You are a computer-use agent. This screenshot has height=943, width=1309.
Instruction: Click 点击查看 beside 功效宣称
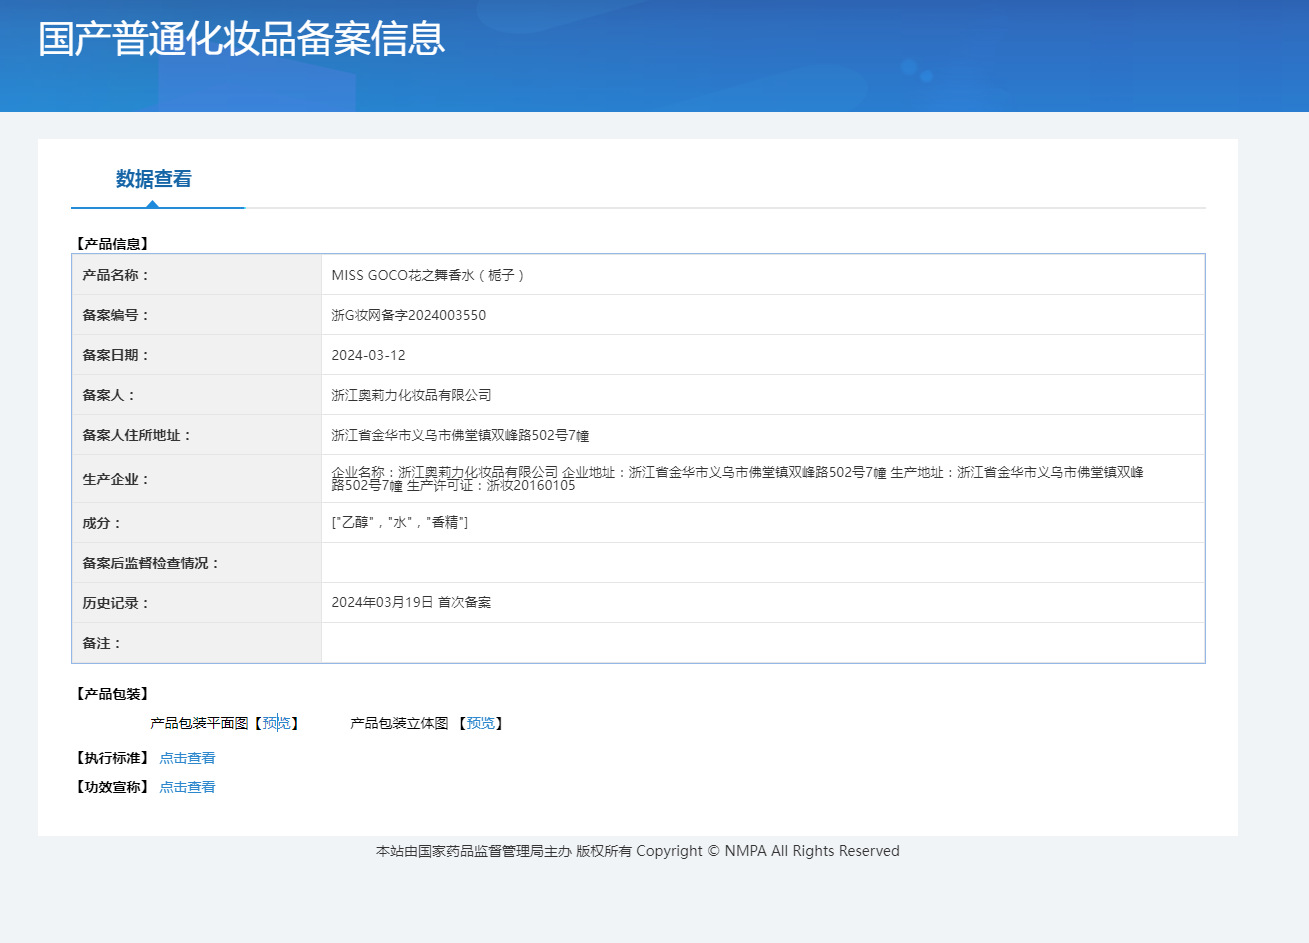point(187,786)
